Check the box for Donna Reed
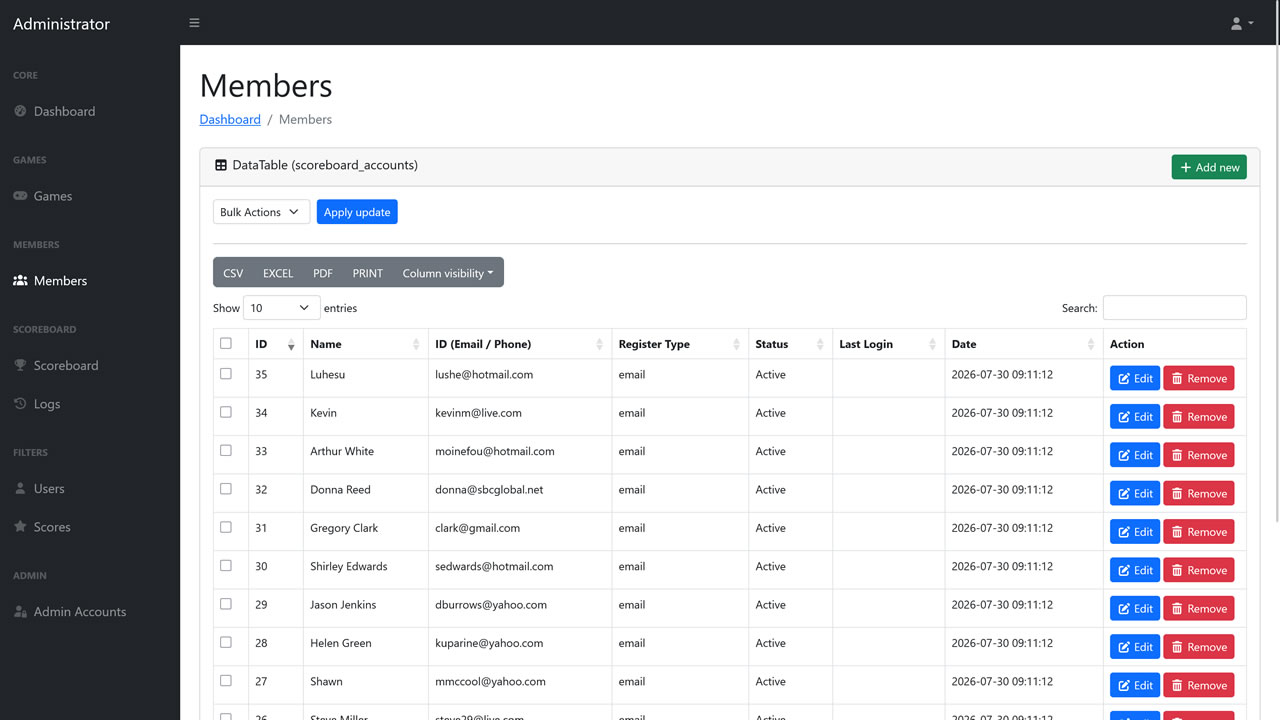1280x720 pixels. (x=226, y=489)
